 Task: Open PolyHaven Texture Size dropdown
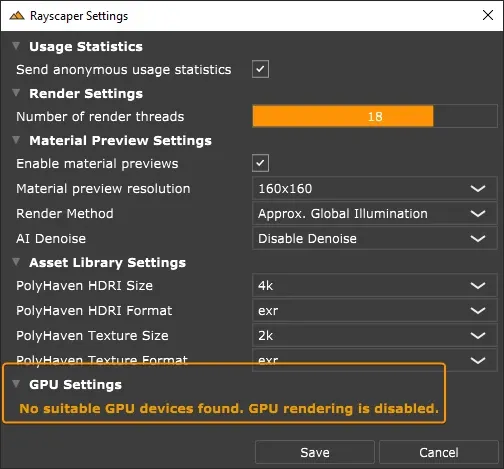[x=375, y=336]
